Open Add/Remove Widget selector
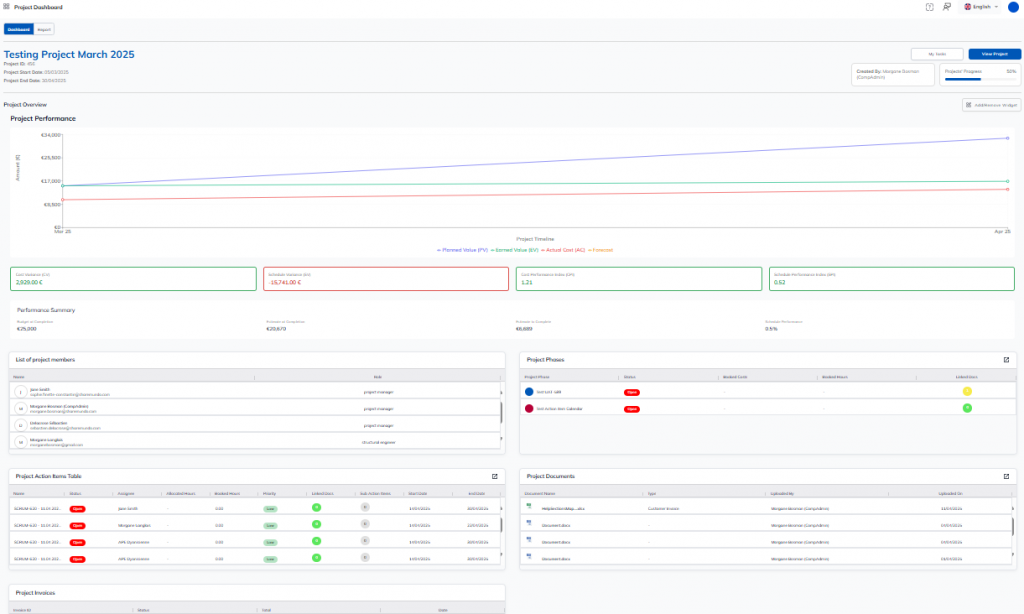The image size is (1024, 614). coord(991,104)
